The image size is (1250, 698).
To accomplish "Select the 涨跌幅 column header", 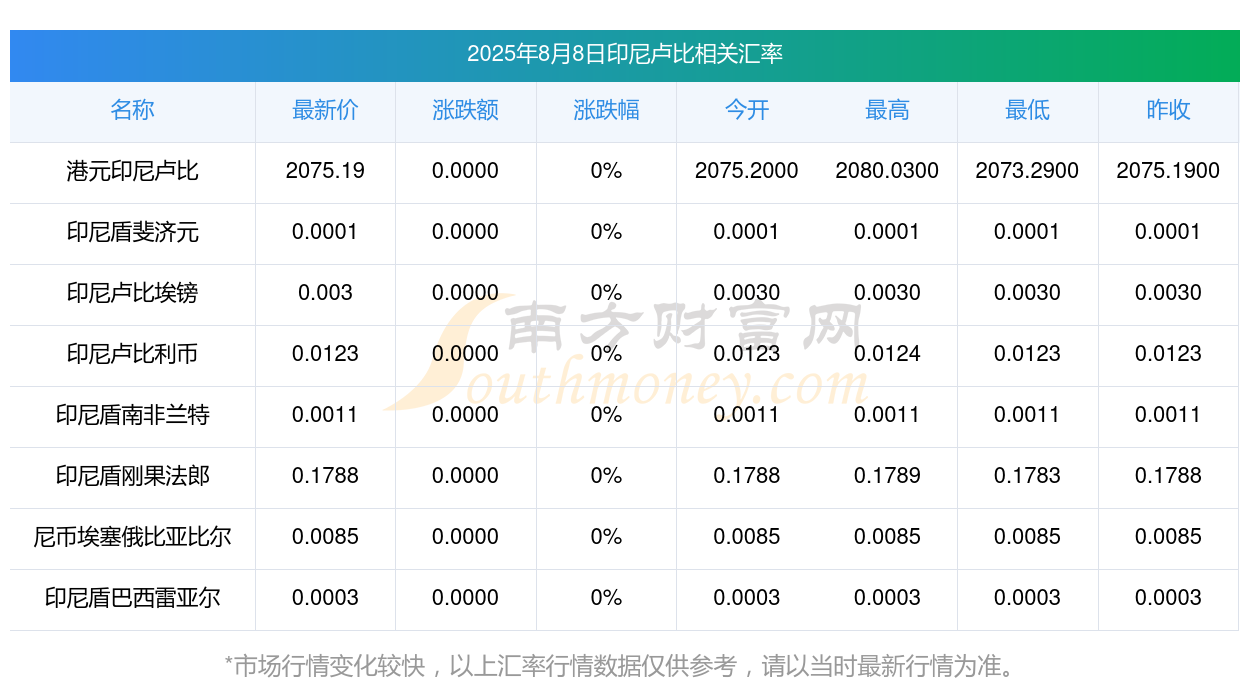I will pos(606,110).
